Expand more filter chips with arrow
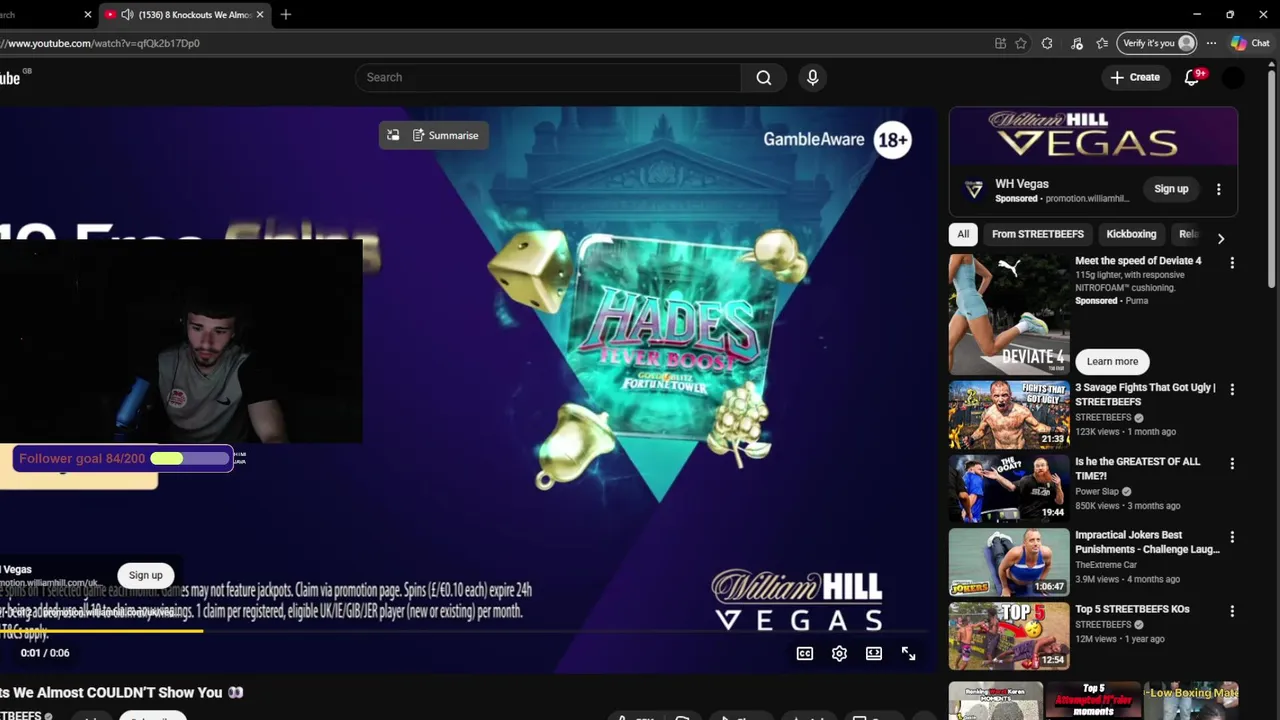Image resolution: width=1280 pixels, height=720 pixels. pos(1220,238)
